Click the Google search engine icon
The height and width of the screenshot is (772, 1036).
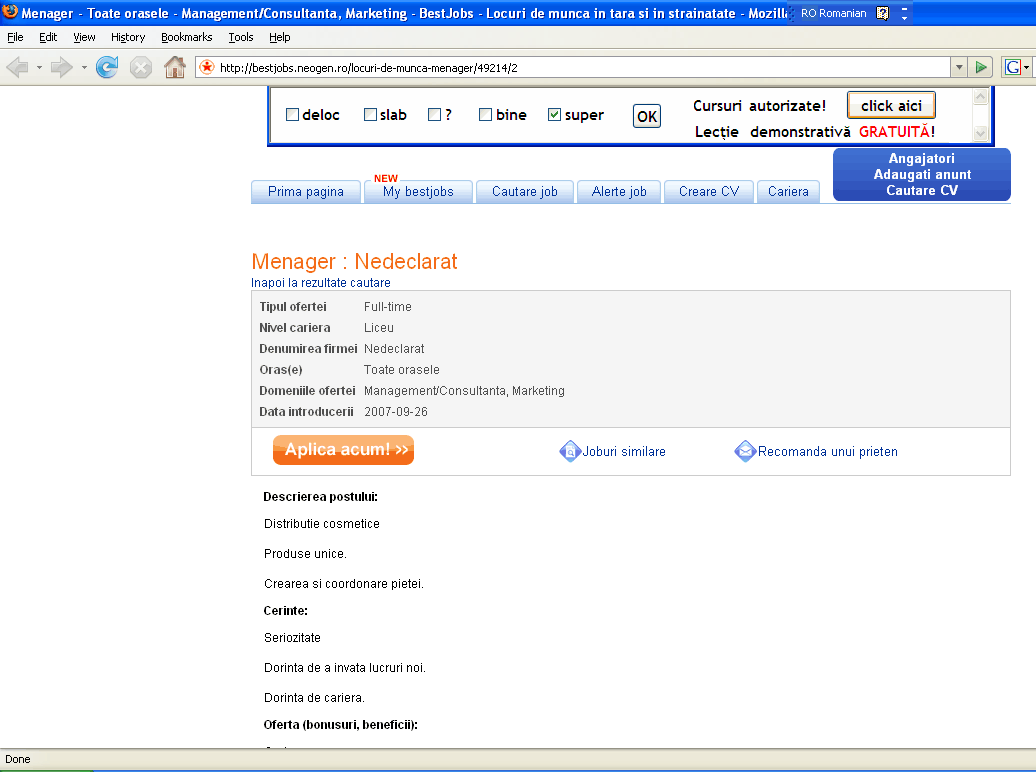1012,67
